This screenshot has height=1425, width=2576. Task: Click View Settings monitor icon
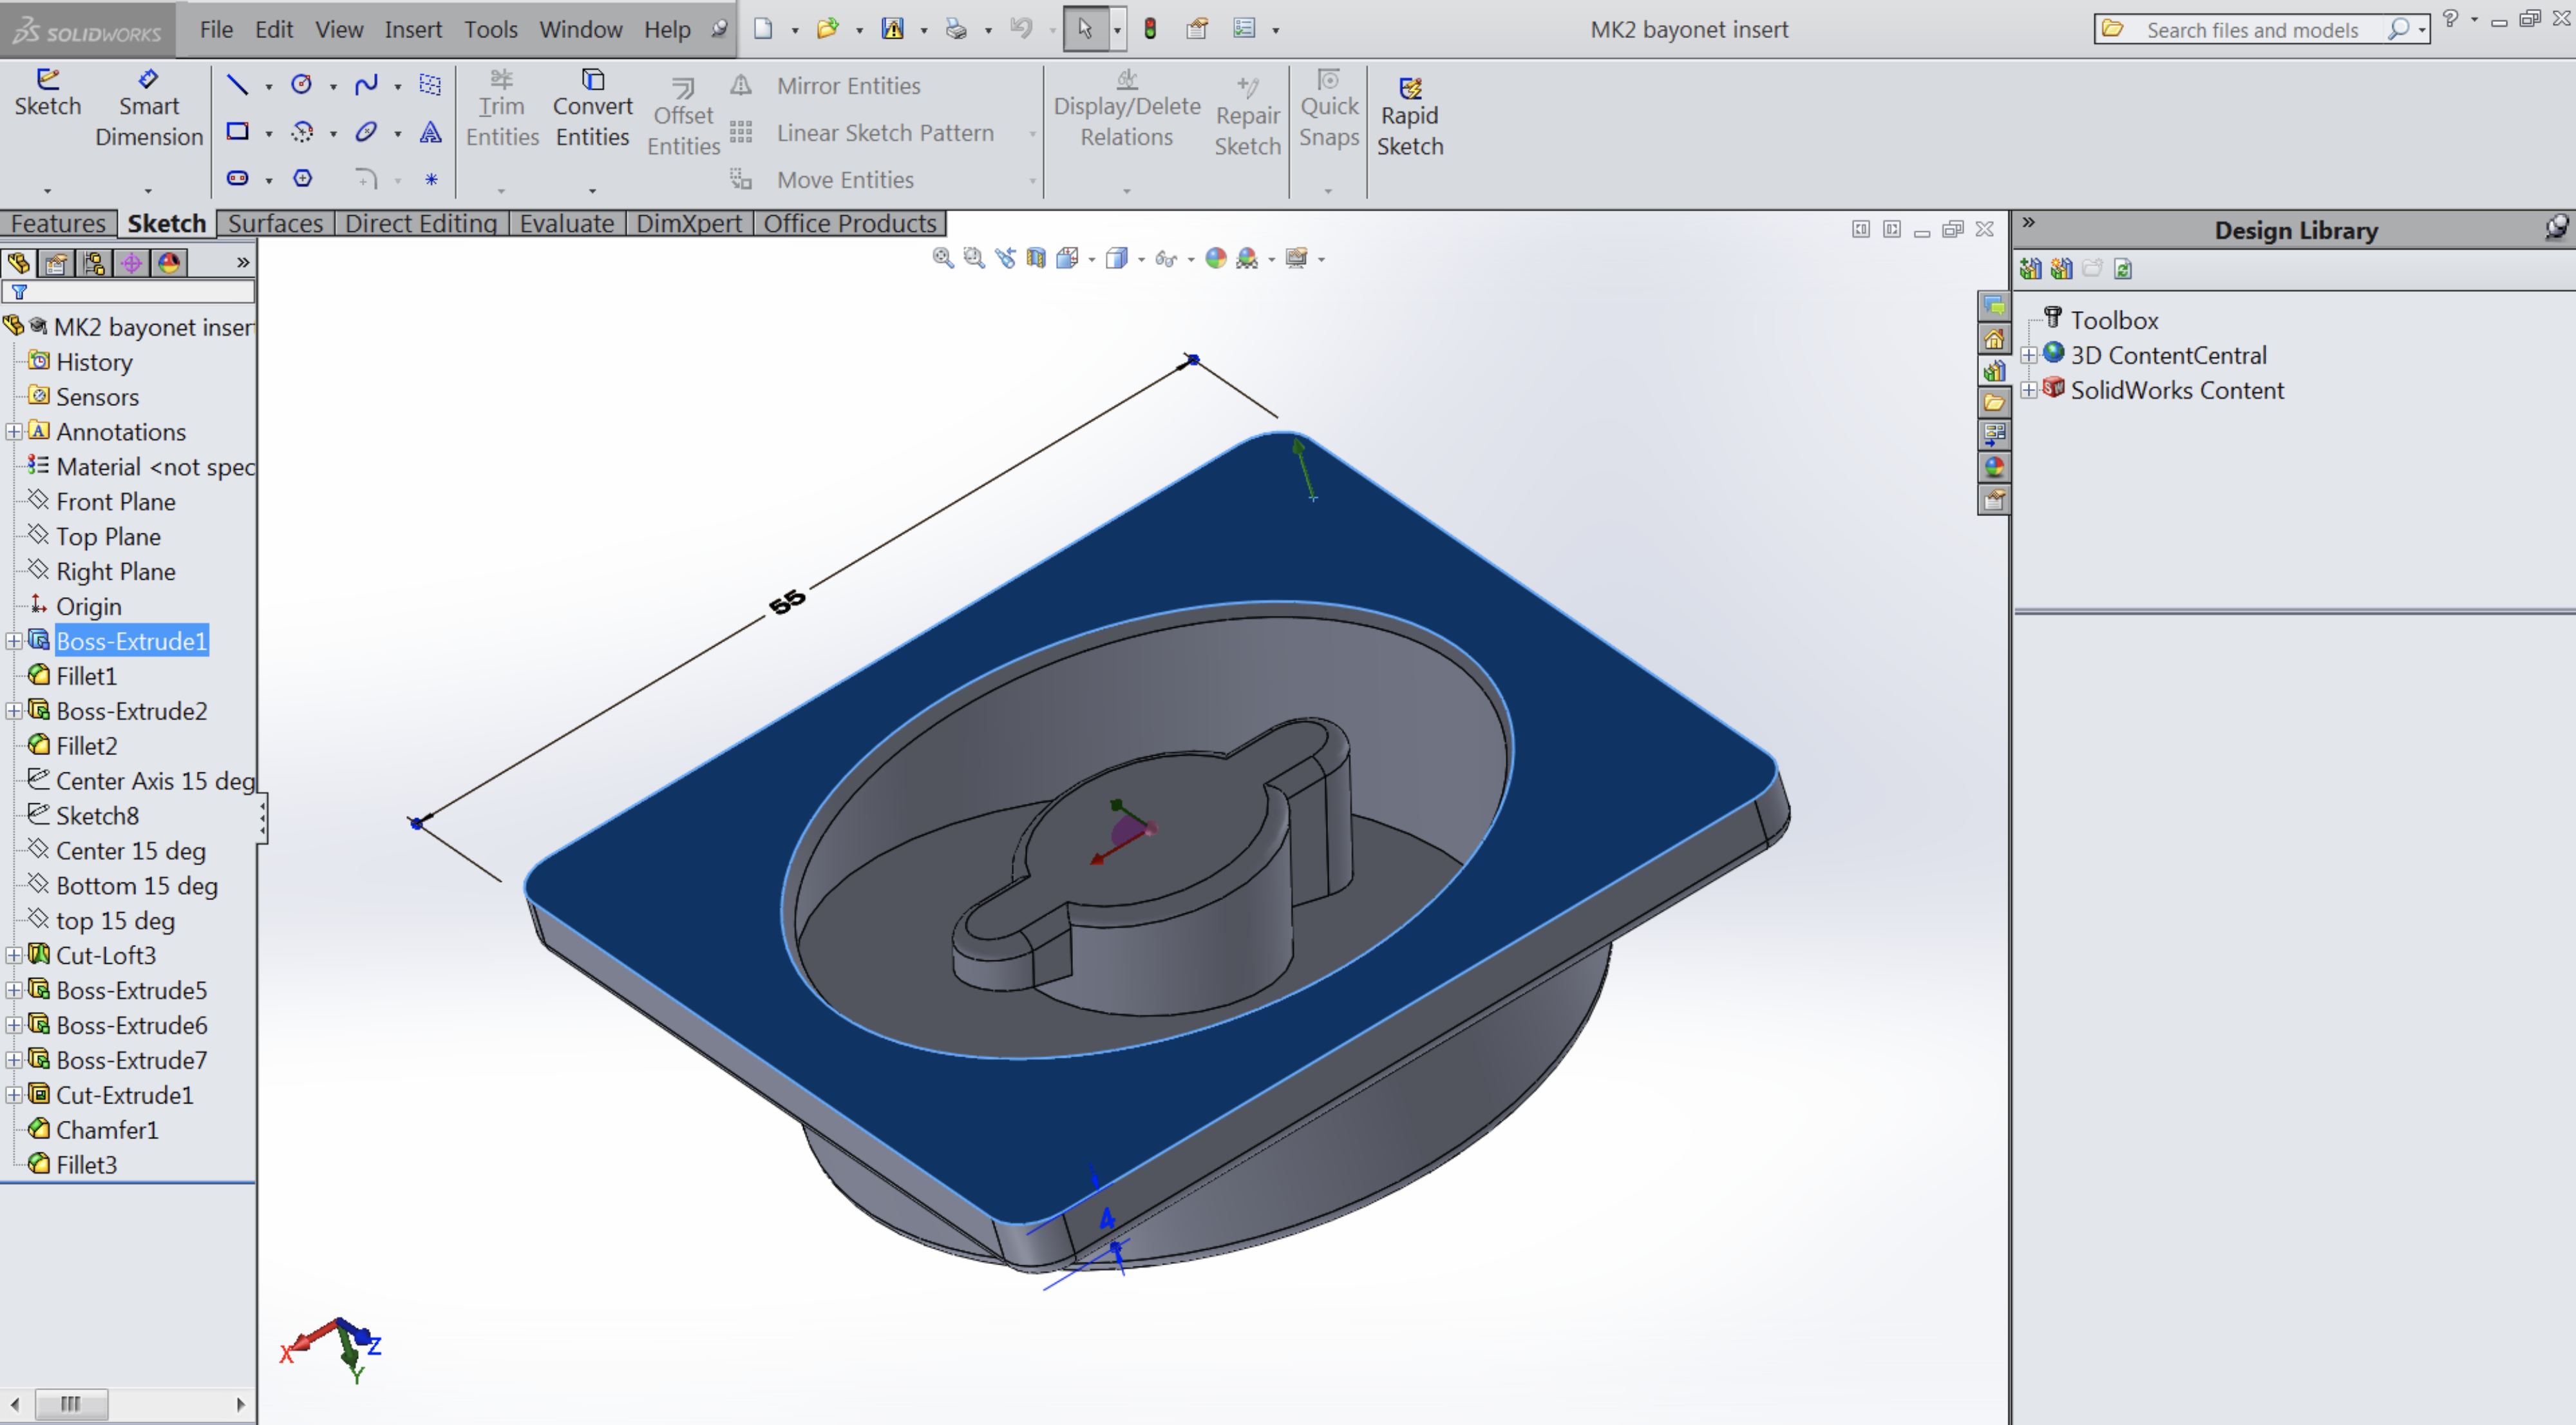(x=1296, y=258)
